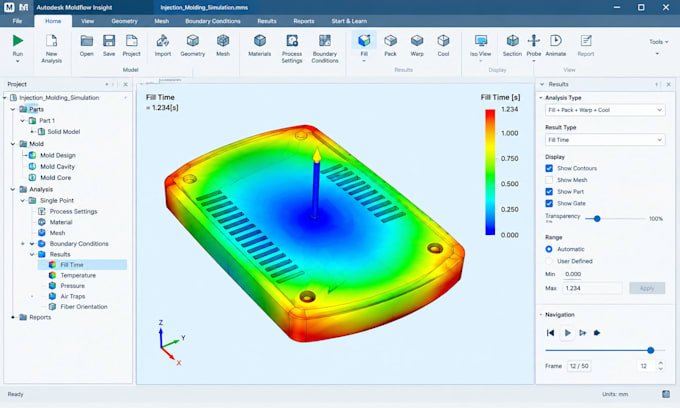Click the Import icon
Screen dimensions: 680x408
(163, 41)
